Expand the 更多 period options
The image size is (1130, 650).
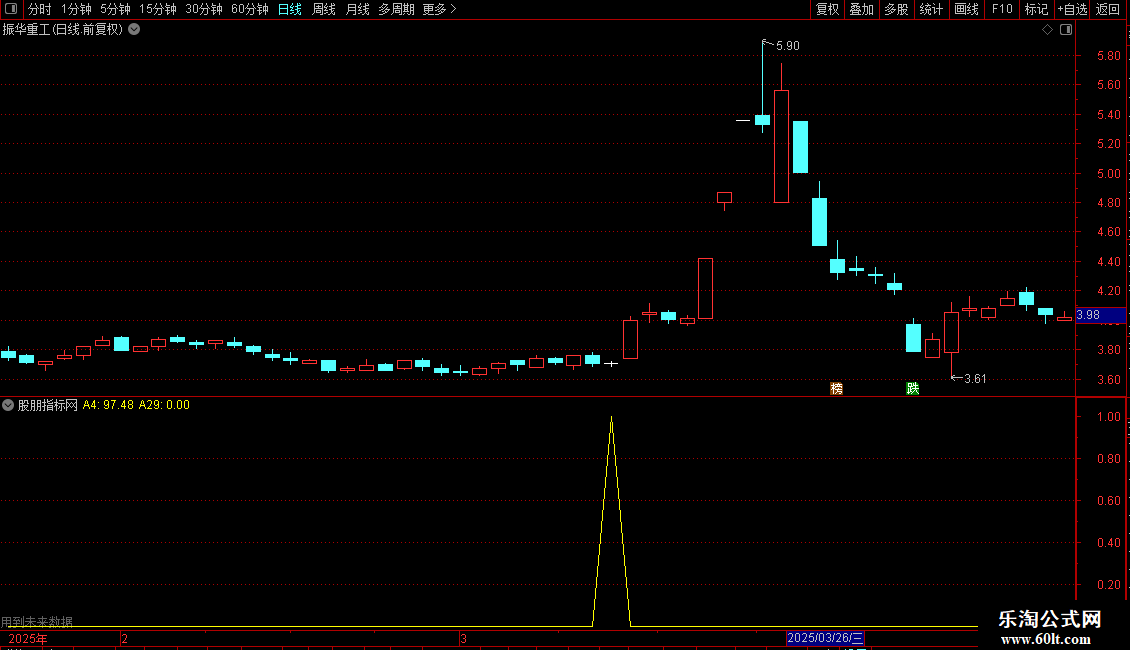pos(439,9)
